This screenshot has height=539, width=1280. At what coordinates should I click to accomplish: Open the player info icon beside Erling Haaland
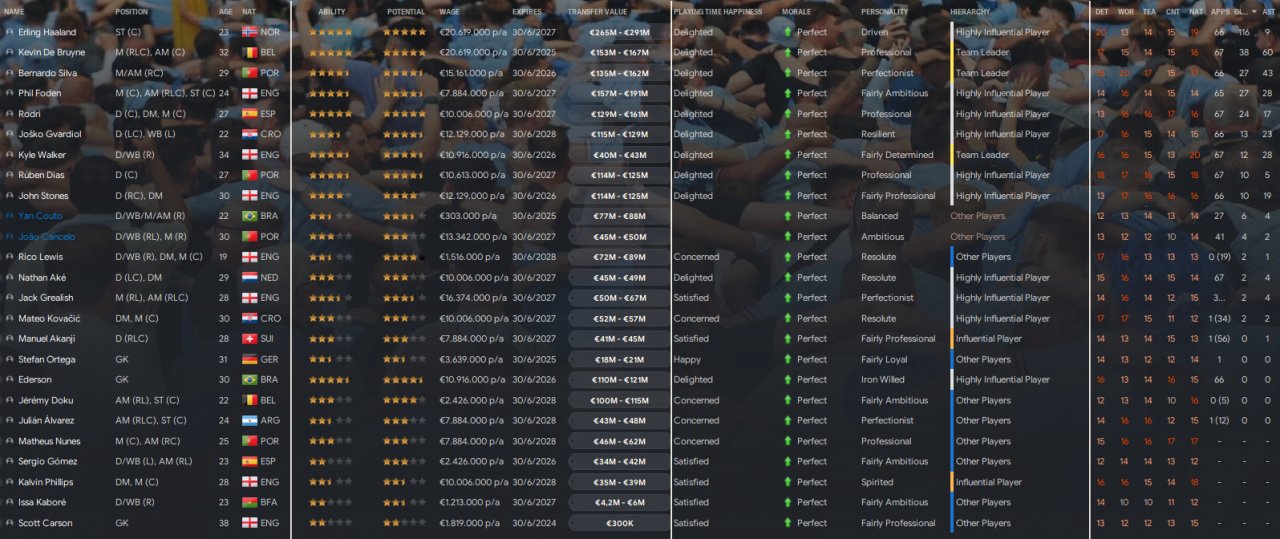pos(10,32)
